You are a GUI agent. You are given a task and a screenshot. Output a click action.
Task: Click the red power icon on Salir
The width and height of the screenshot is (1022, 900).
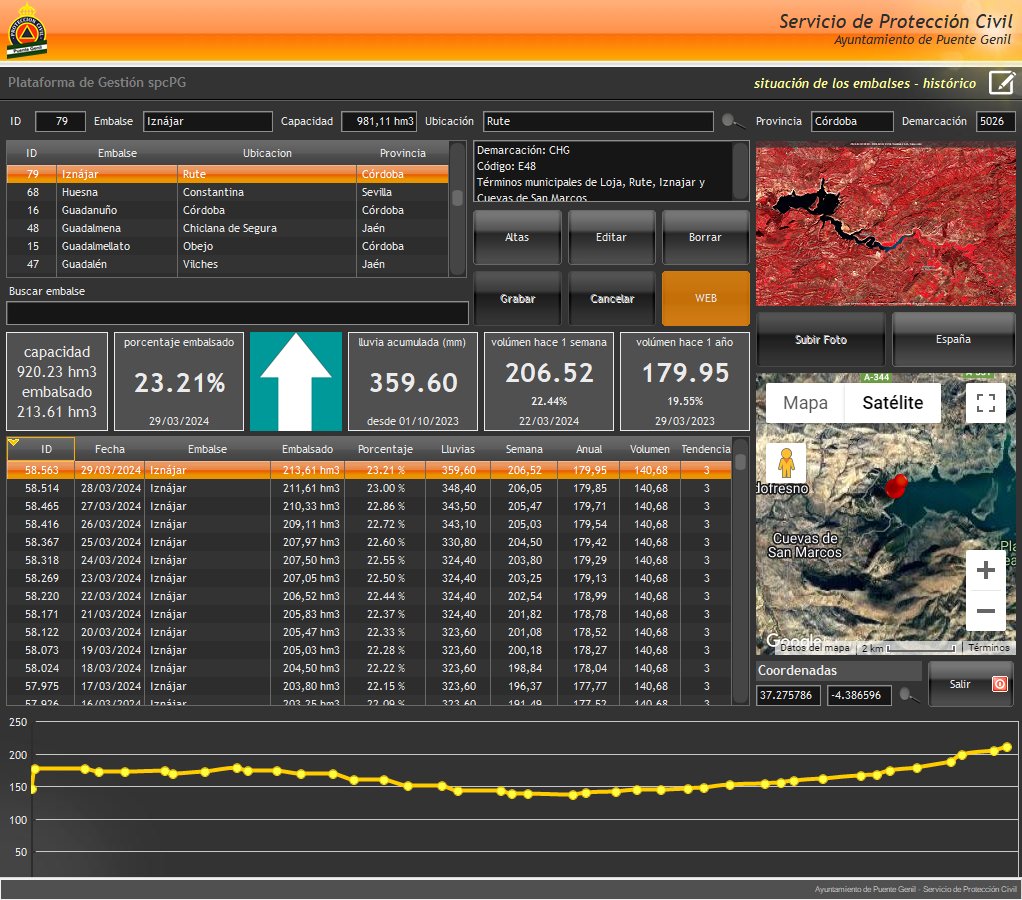pos(999,684)
